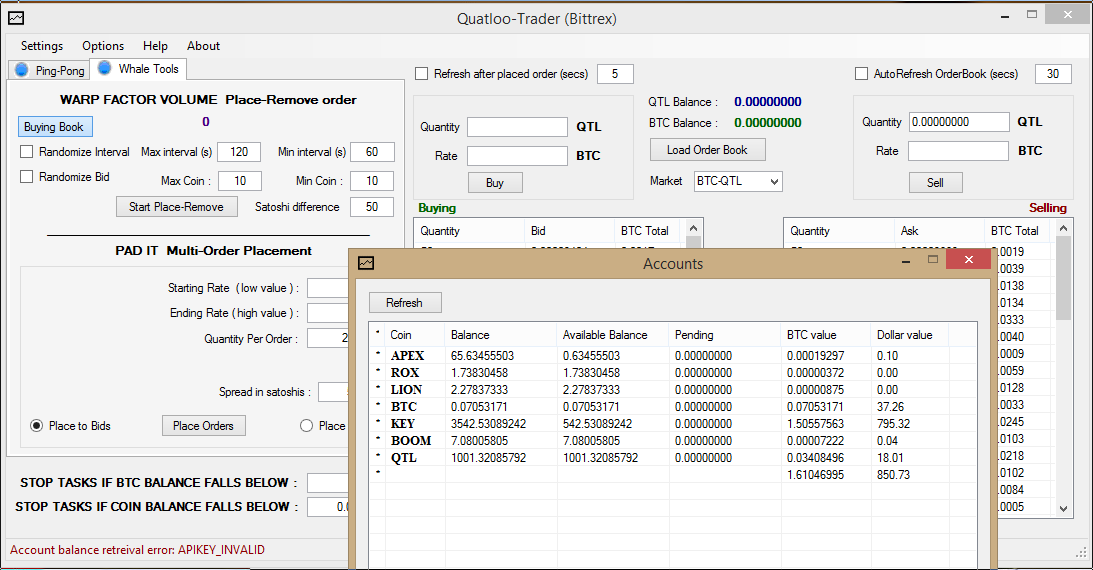1093x570 pixels.
Task: Select the Place to Bids radio button
Action: coord(36,426)
